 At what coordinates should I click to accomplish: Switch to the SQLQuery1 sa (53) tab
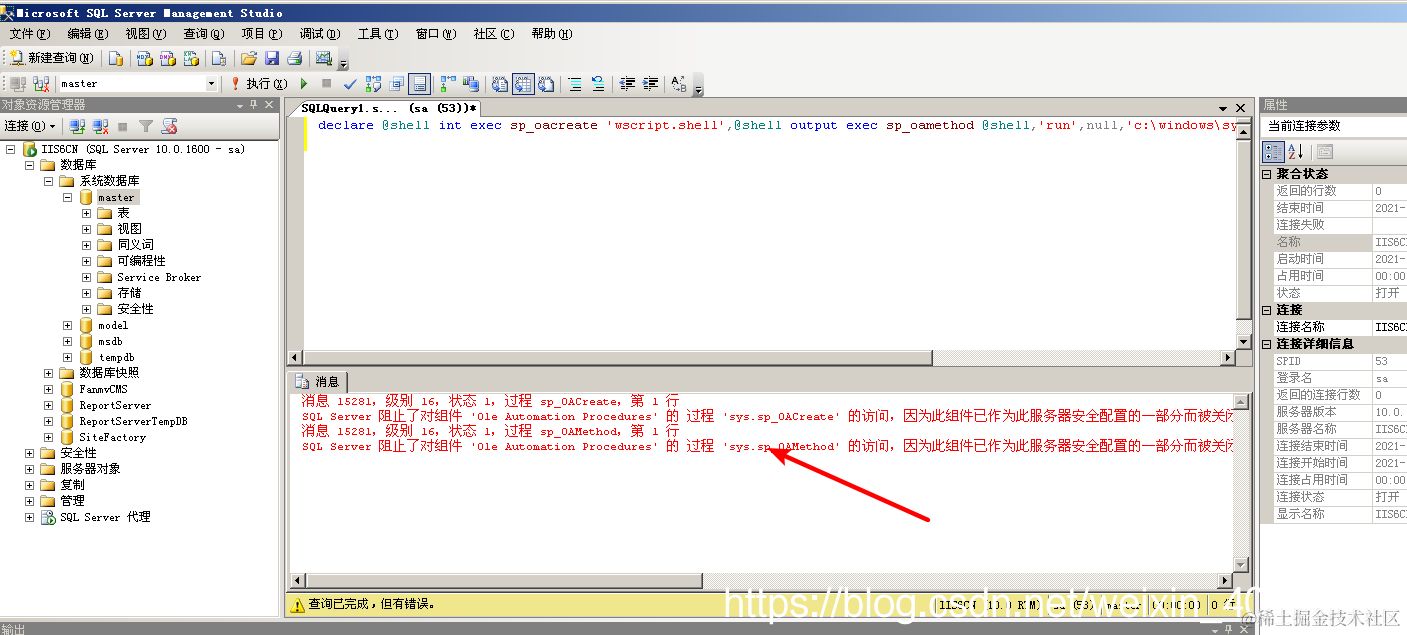(x=389, y=108)
